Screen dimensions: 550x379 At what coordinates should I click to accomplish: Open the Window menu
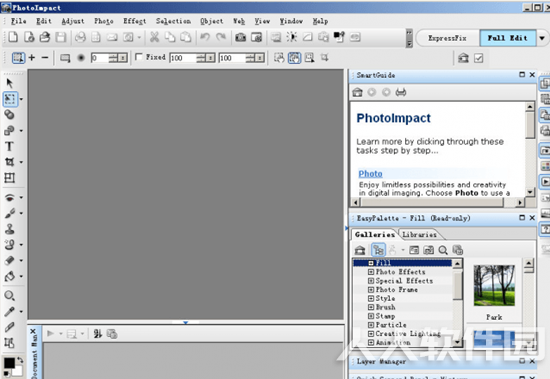291,21
